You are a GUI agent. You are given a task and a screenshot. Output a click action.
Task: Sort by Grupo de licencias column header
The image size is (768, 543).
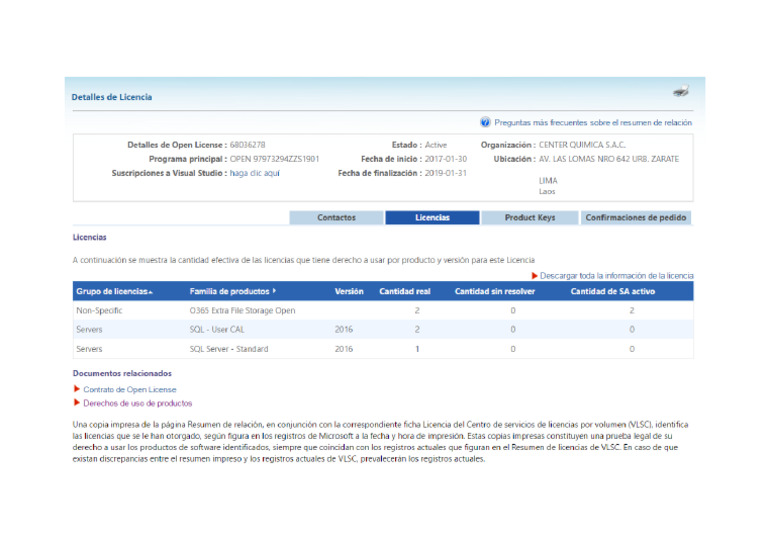[114, 291]
